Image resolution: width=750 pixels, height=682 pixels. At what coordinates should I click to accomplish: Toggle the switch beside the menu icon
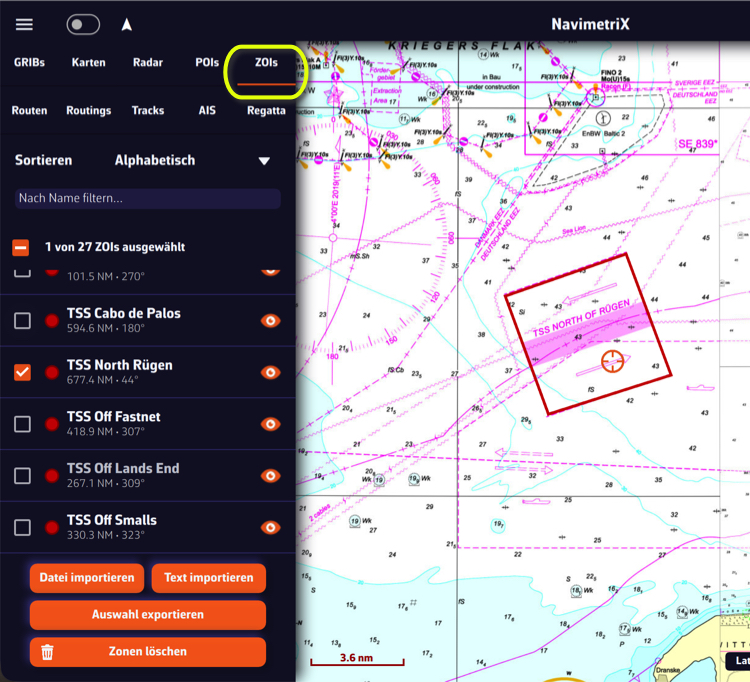[83, 24]
